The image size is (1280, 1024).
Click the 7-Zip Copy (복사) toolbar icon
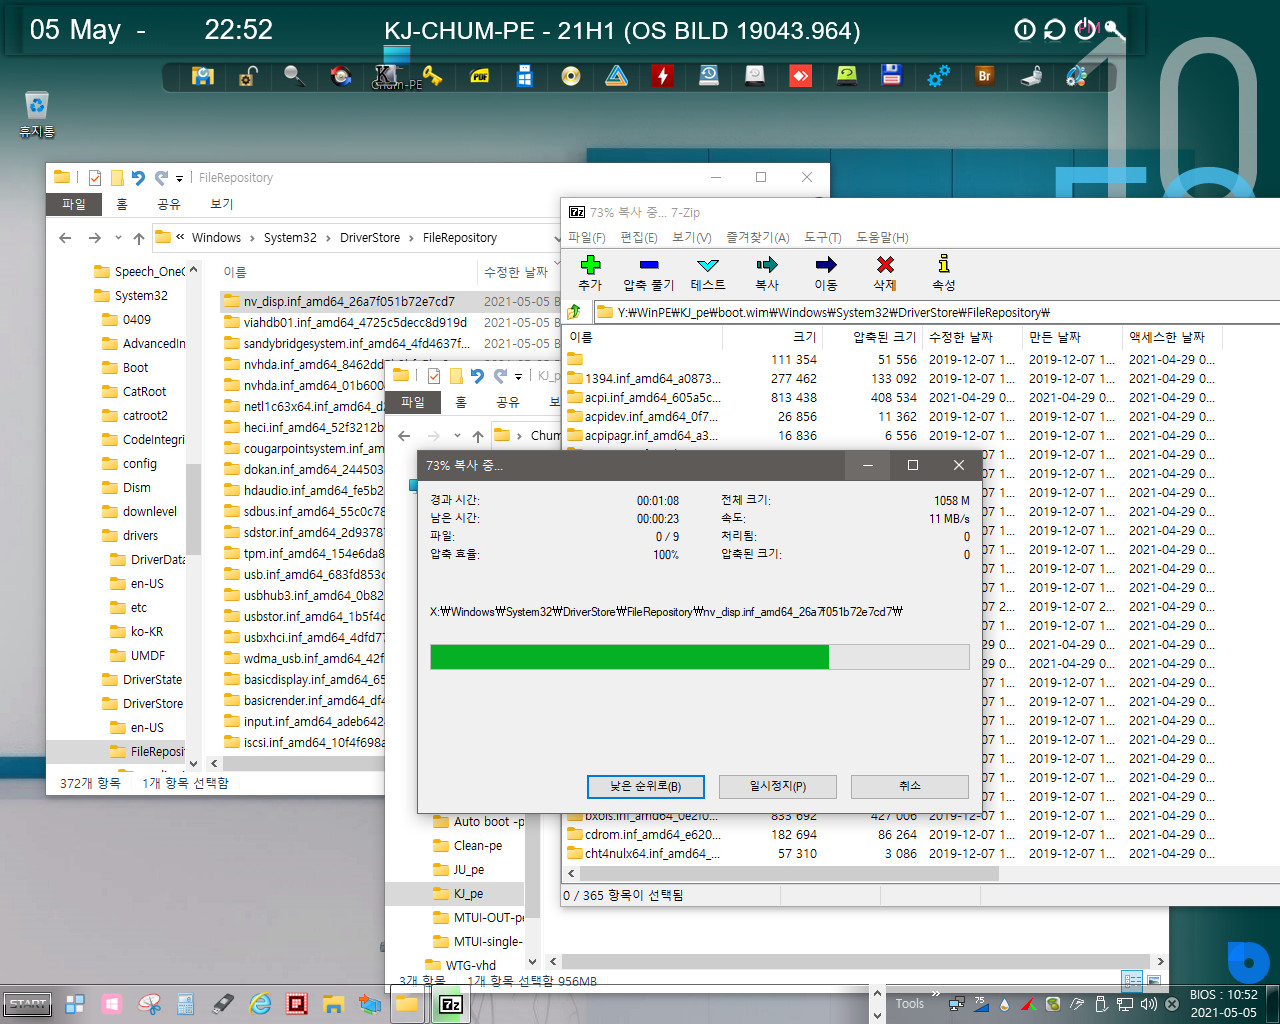[767, 265]
